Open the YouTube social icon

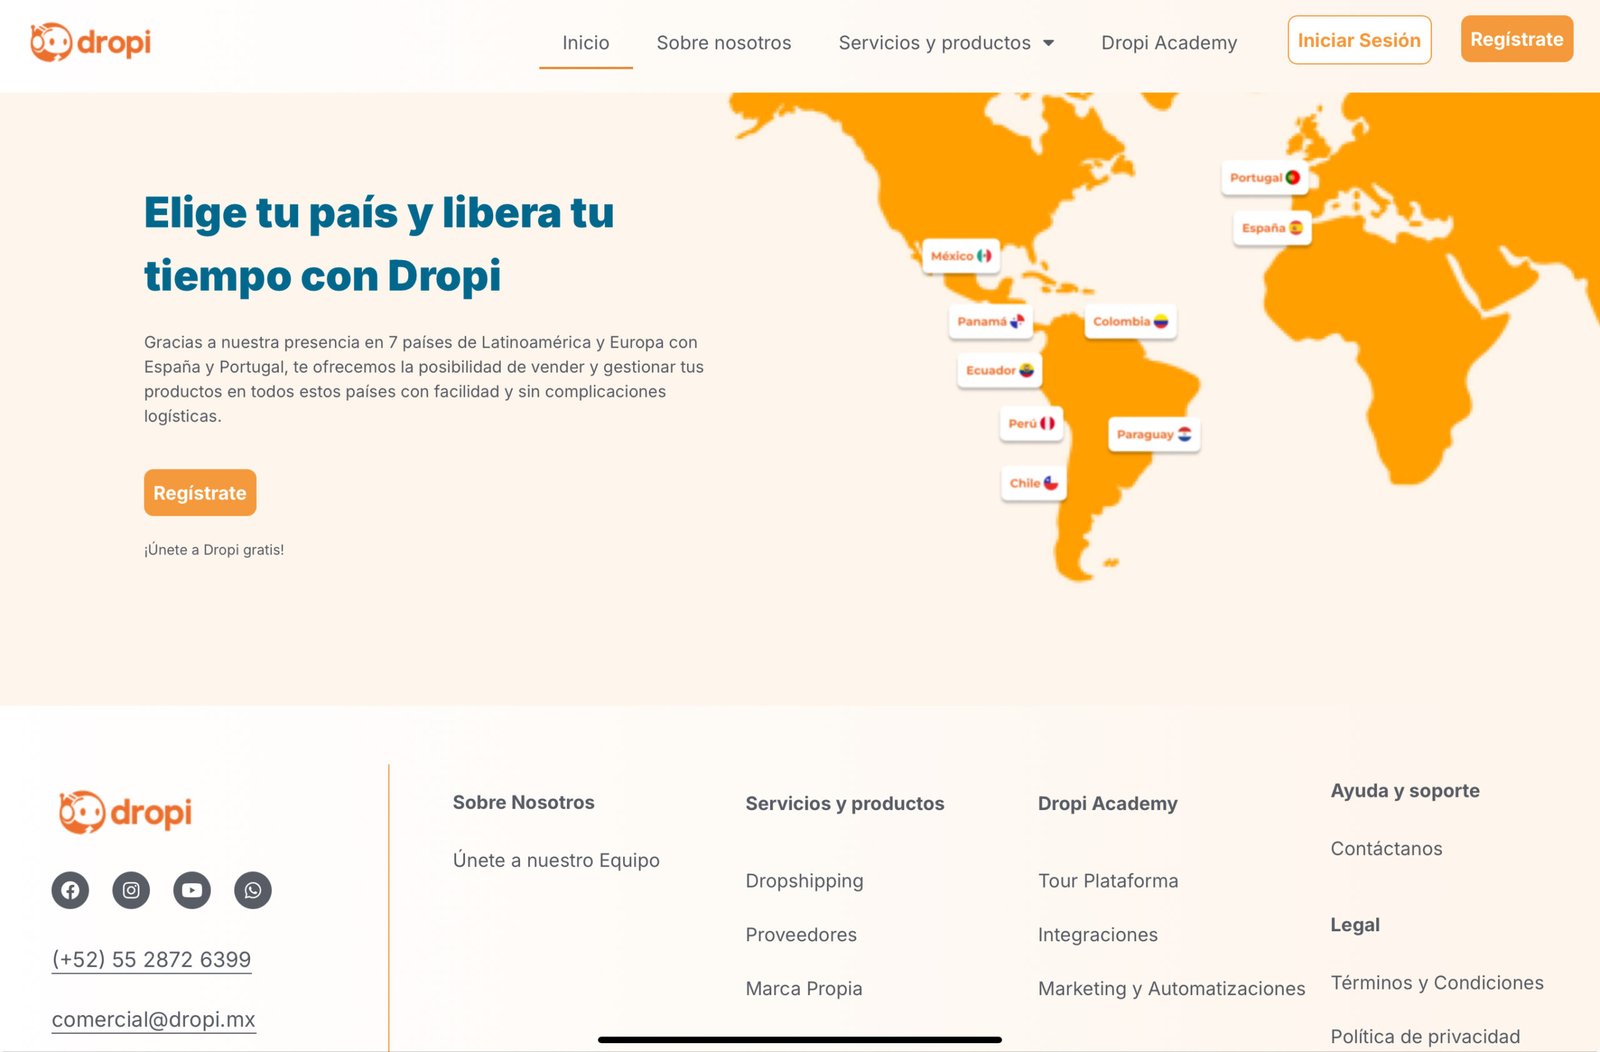192,890
